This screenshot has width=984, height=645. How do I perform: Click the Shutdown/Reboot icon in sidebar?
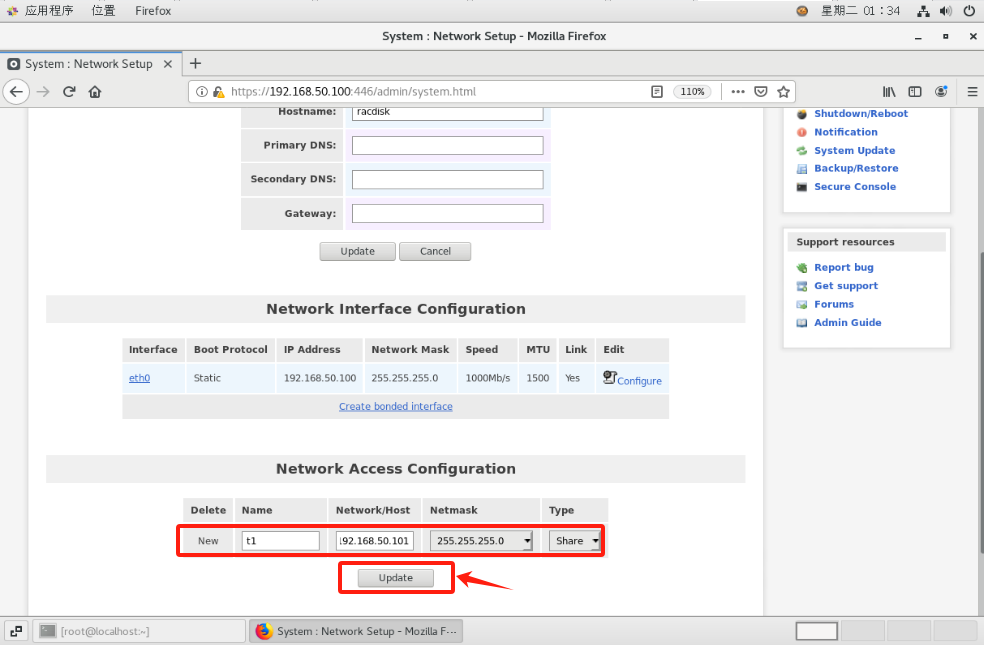tap(801, 114)
